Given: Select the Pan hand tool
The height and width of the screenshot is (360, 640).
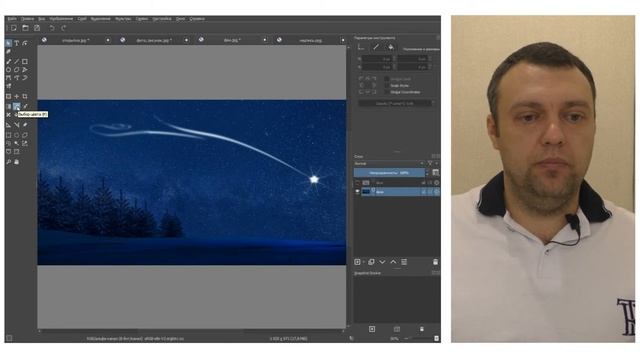Looking at the screenshot, I should (17, 162).
